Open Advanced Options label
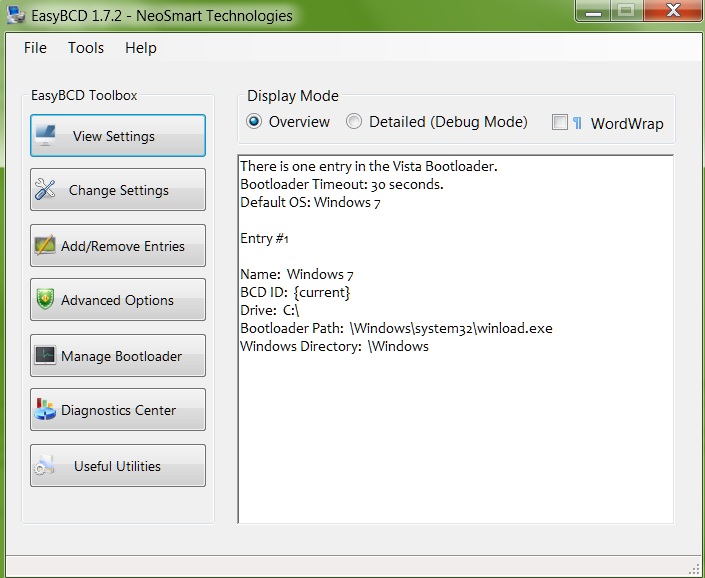705x578 pixels. point(117,300)
